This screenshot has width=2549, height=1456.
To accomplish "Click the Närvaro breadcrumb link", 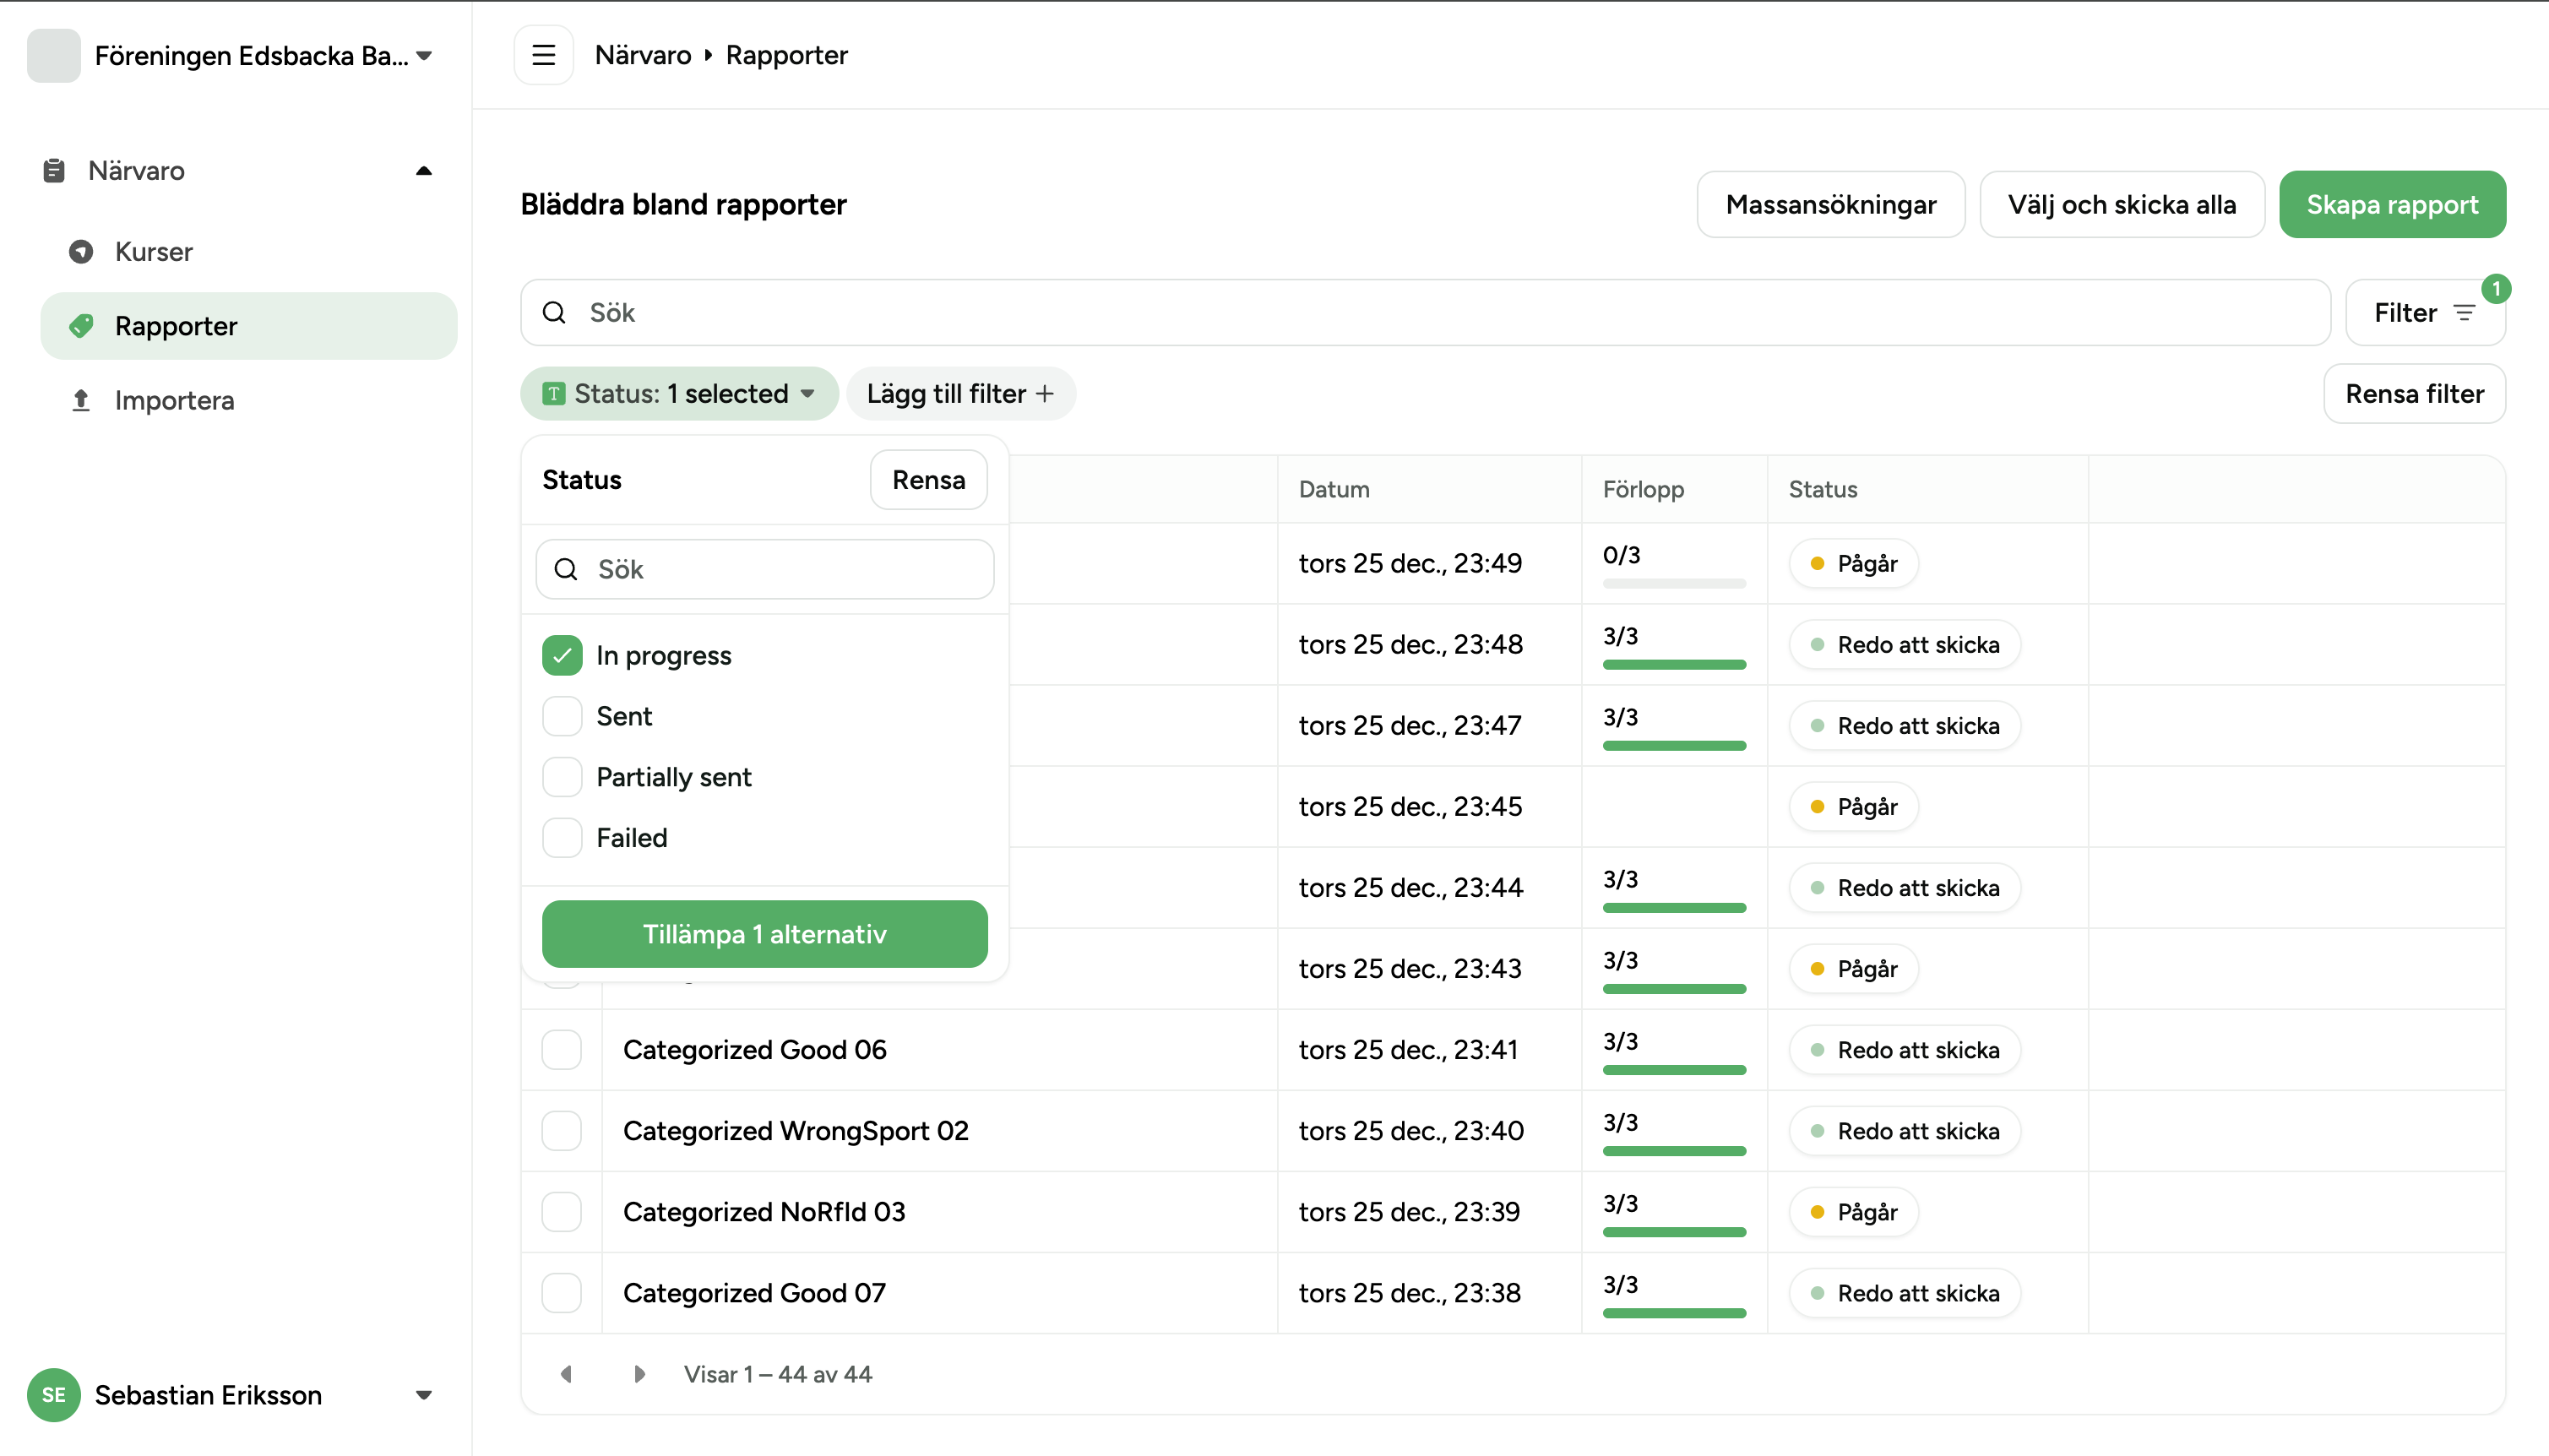I will click(x=643, y=55).
